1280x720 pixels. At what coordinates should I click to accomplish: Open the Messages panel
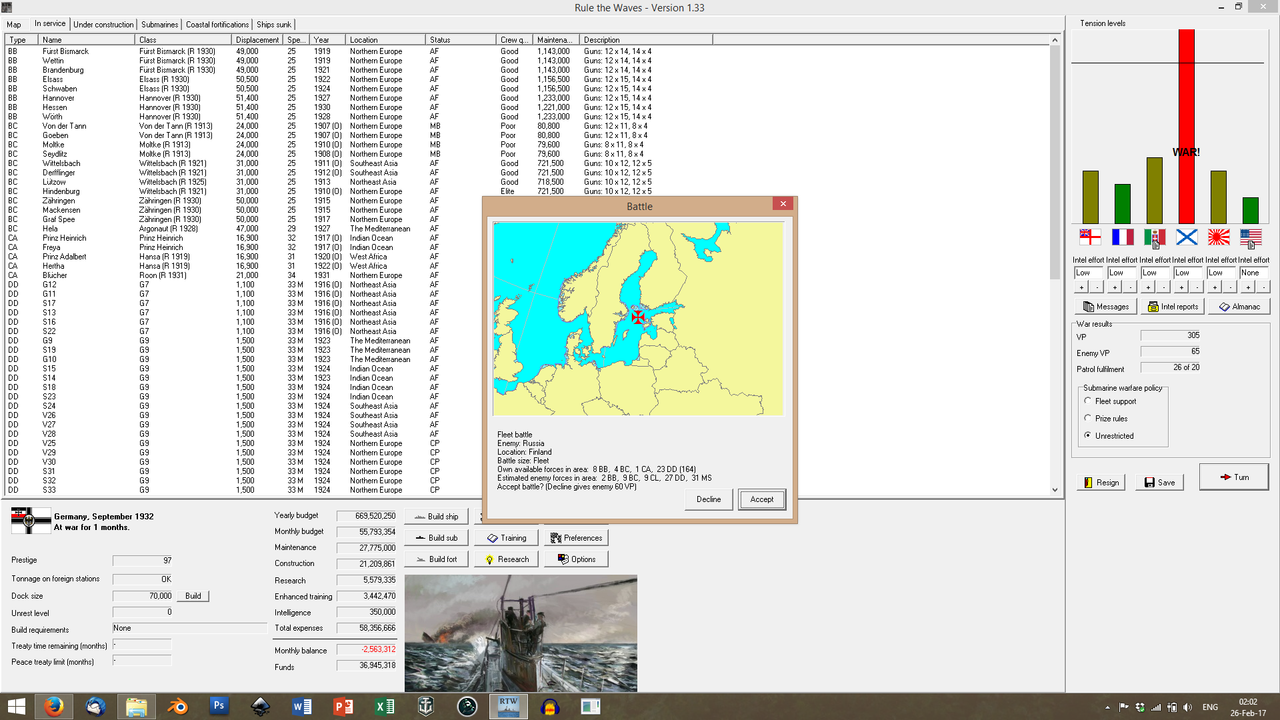(x=1105, y=306)
